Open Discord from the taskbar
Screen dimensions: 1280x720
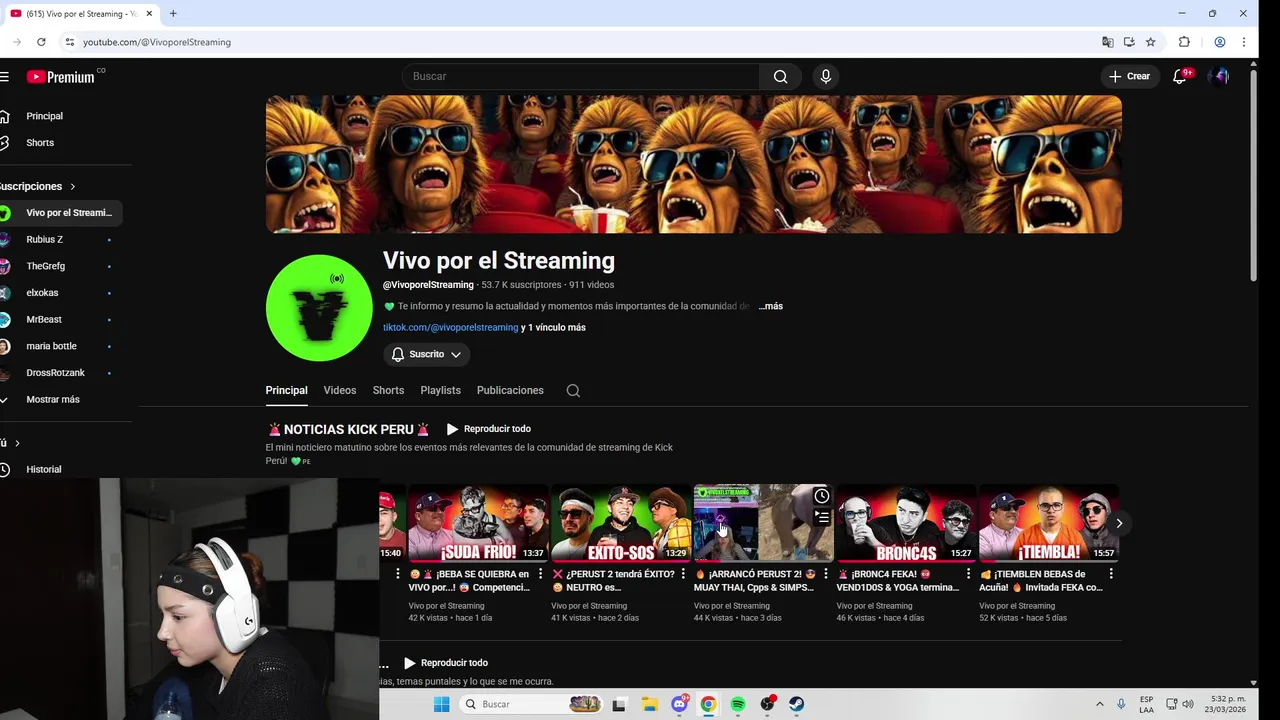point(680,704)
